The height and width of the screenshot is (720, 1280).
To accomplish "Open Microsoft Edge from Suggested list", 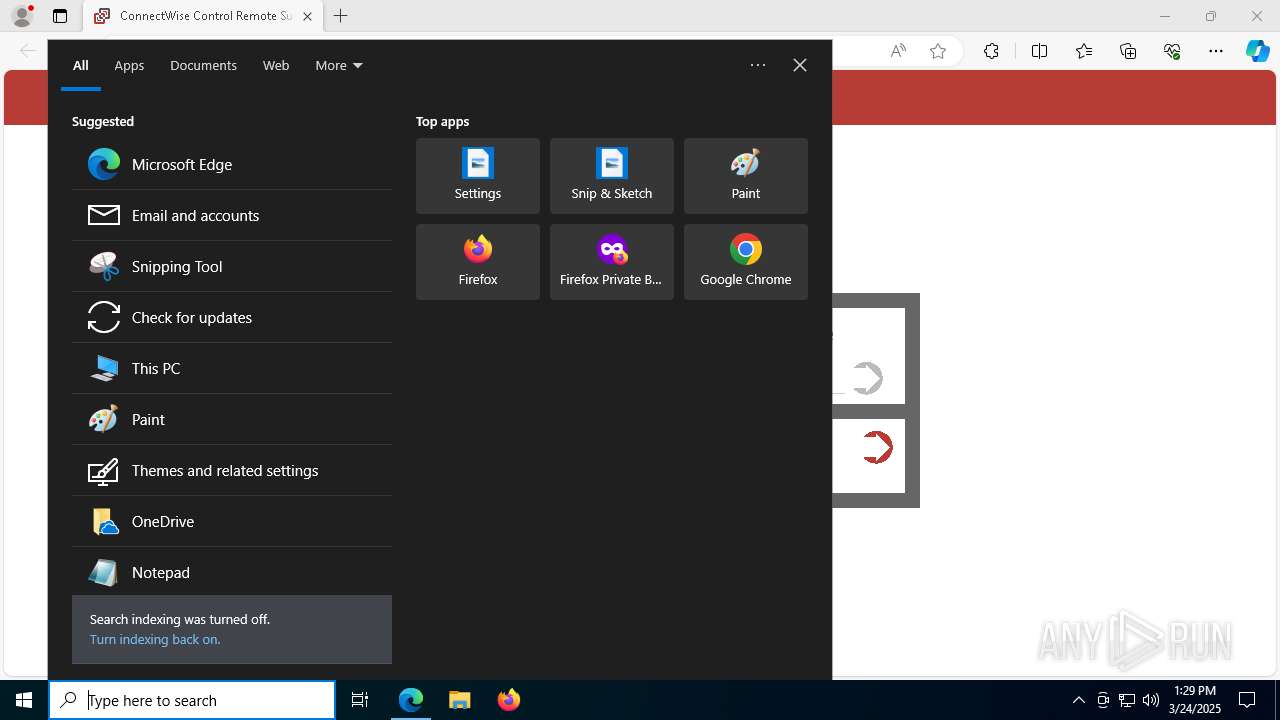I will point(232,164).
